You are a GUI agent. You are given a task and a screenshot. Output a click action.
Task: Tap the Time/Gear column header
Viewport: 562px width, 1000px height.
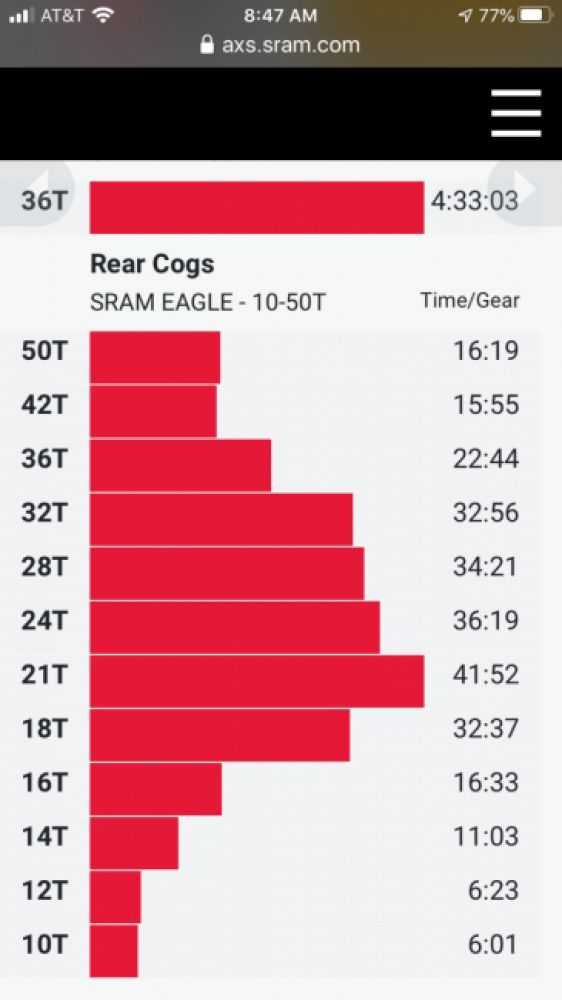pos(470,300)
